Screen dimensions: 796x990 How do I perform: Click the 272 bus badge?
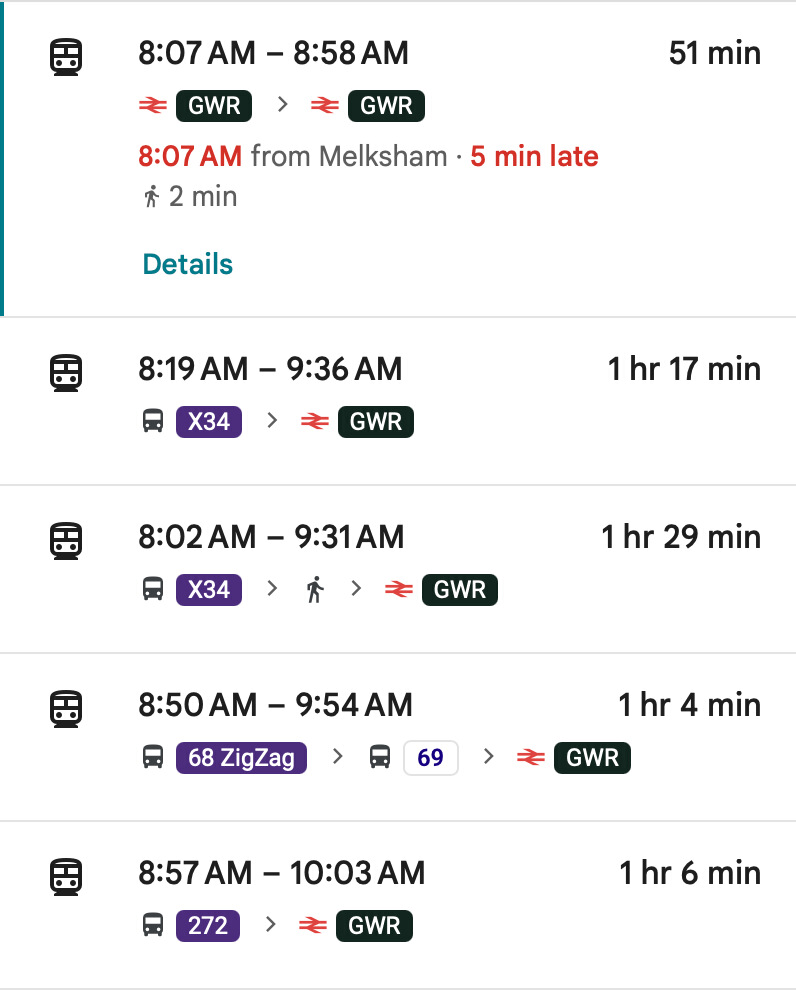(208, 926)
